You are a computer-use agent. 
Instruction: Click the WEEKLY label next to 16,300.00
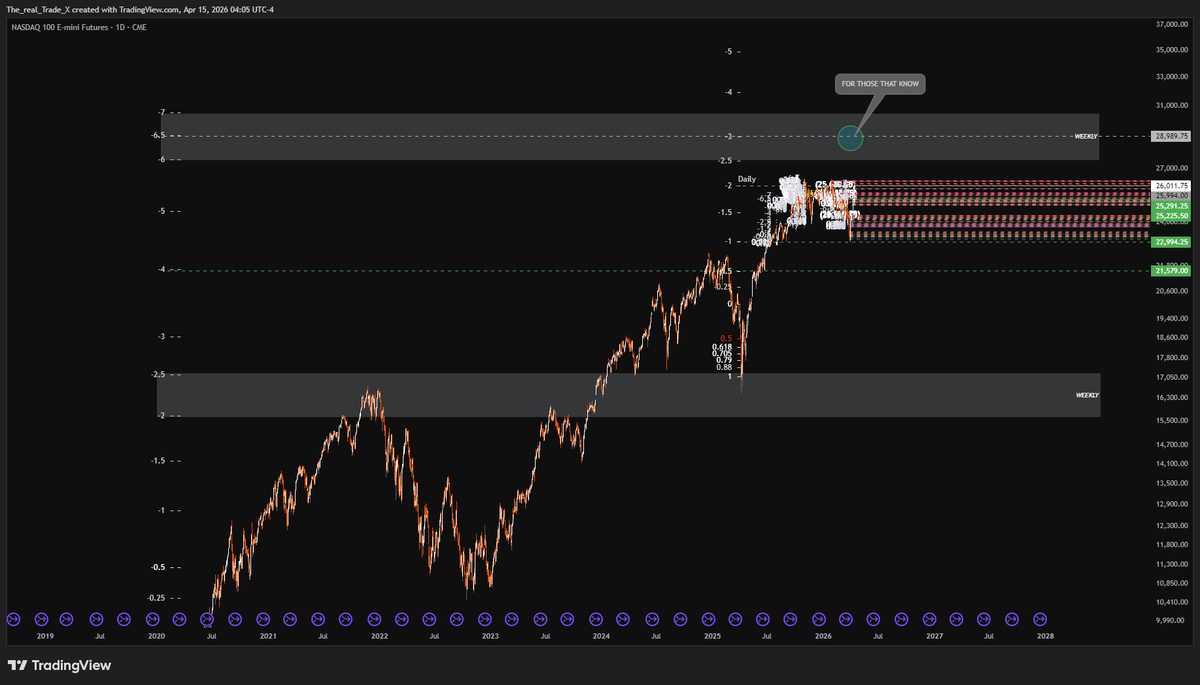pyautogui.click(x=1087, y=395)
